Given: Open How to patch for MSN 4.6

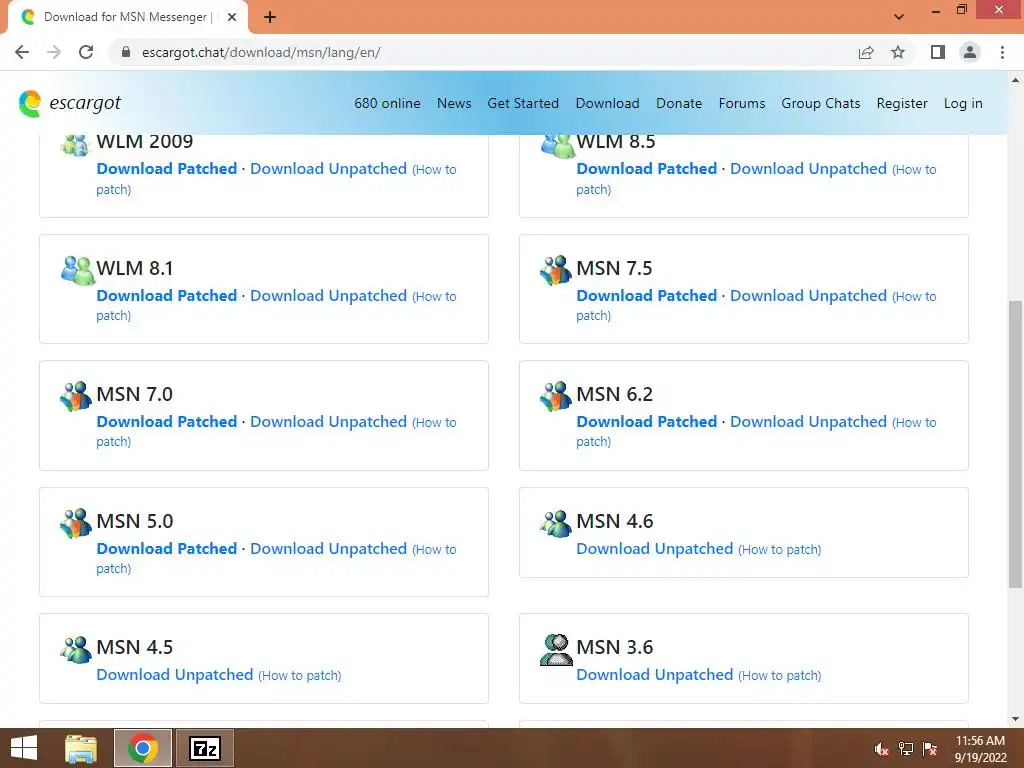Looking at the screenshot, I should (x=780, y=549).
